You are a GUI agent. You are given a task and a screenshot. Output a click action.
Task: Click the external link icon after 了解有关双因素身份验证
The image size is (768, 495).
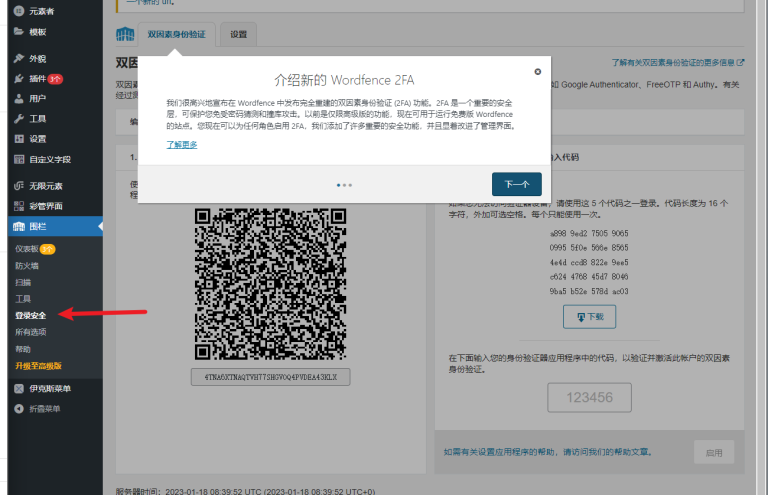click(x=741, y=62)
